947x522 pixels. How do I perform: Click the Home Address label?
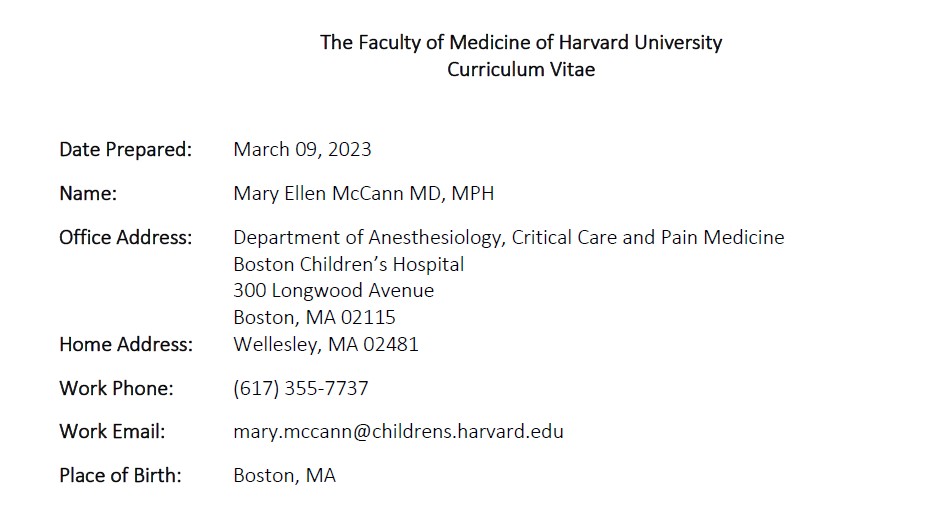pyautogui.click(x=125, y=345)
